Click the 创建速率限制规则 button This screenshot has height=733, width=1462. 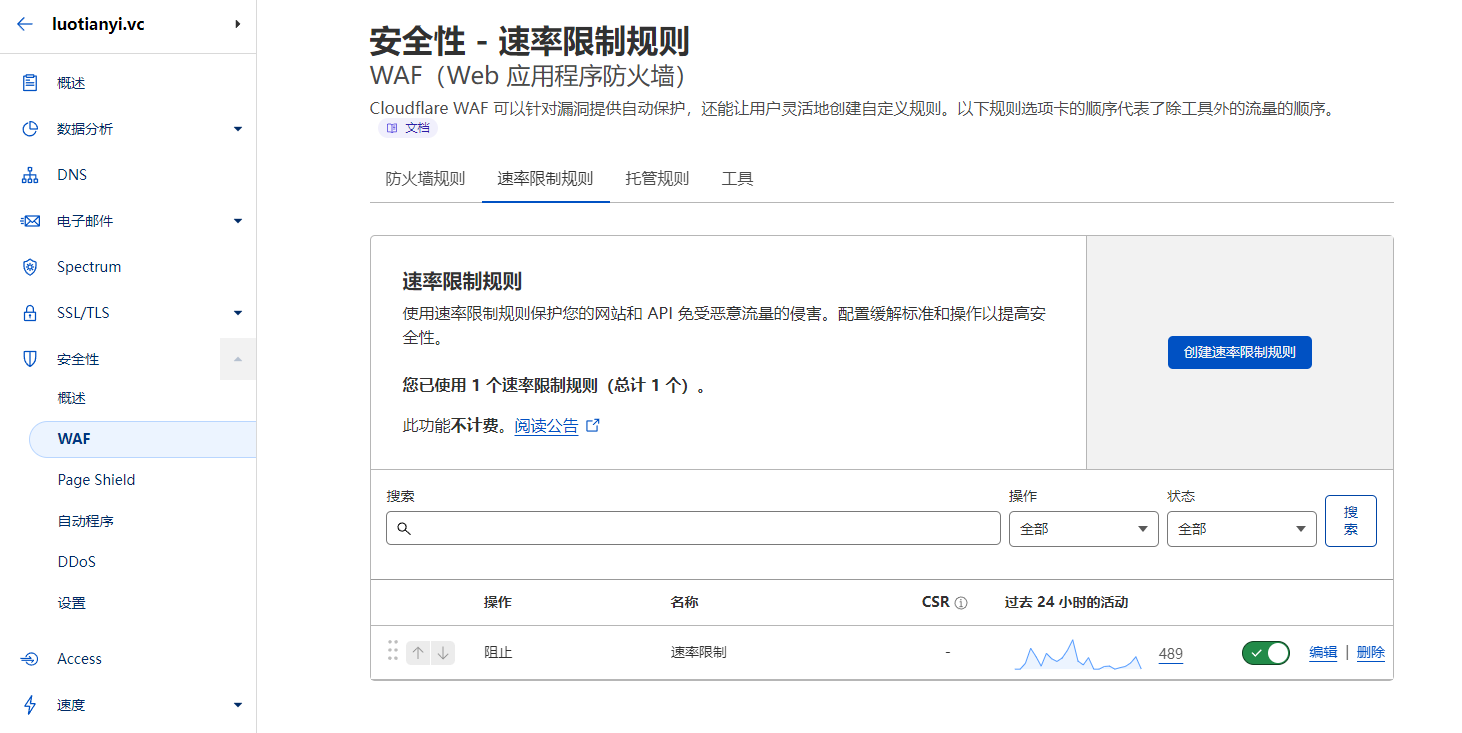coord(1239,352)
